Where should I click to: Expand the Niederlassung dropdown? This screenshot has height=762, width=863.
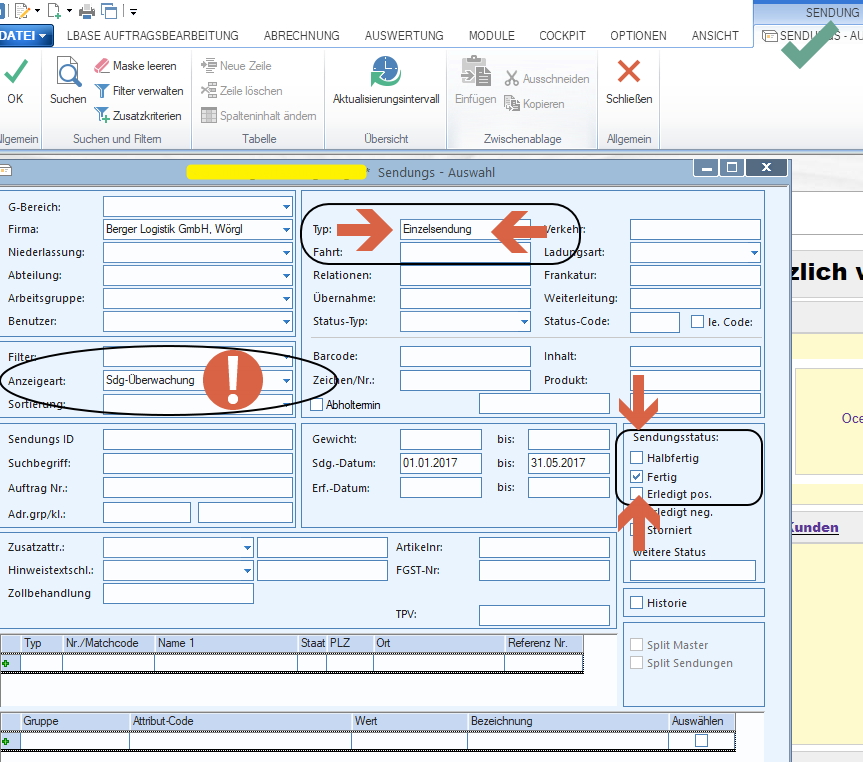pyautogui.click(x=286, y=253)
